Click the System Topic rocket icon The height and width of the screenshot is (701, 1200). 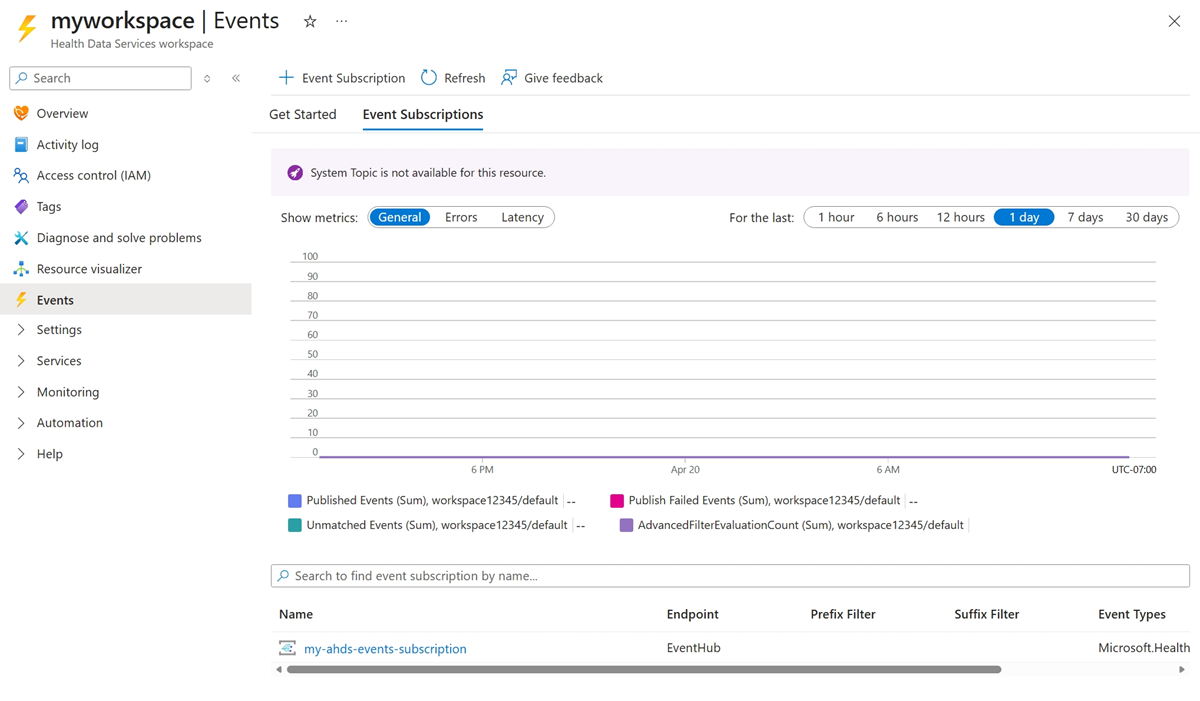pyautogui.click(x=295, y=173)
